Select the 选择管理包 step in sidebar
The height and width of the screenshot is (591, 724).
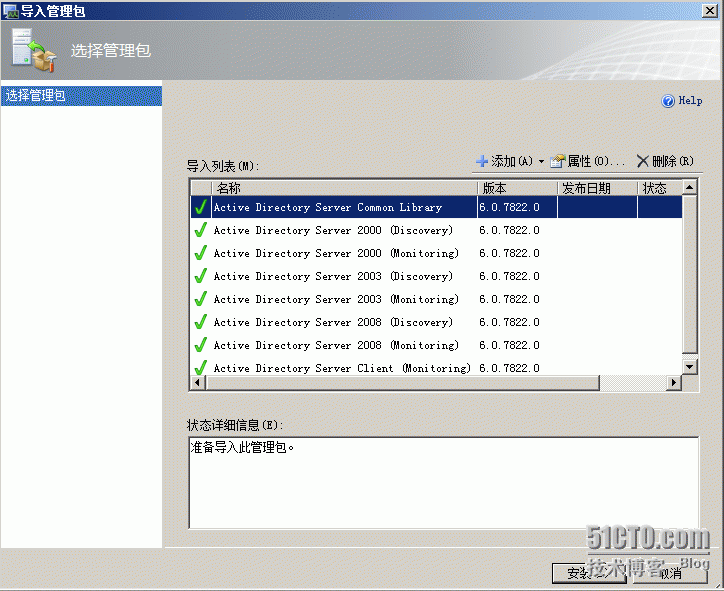81,96
